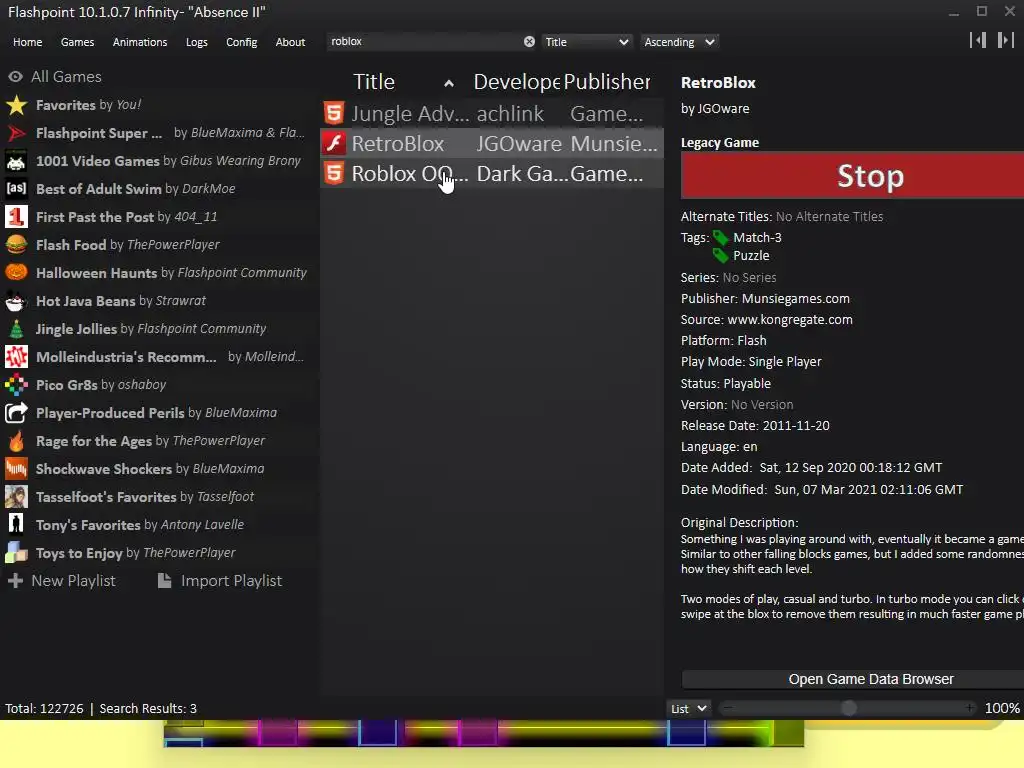This screenshot has height=768, width=1024.
Task: Click the Search Results: 3 status text
Action: pos(148,709)
